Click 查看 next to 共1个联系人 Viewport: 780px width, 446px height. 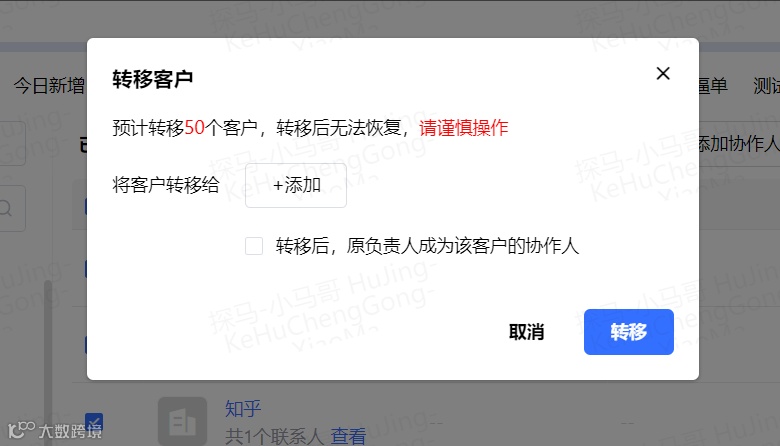point(348,436)
